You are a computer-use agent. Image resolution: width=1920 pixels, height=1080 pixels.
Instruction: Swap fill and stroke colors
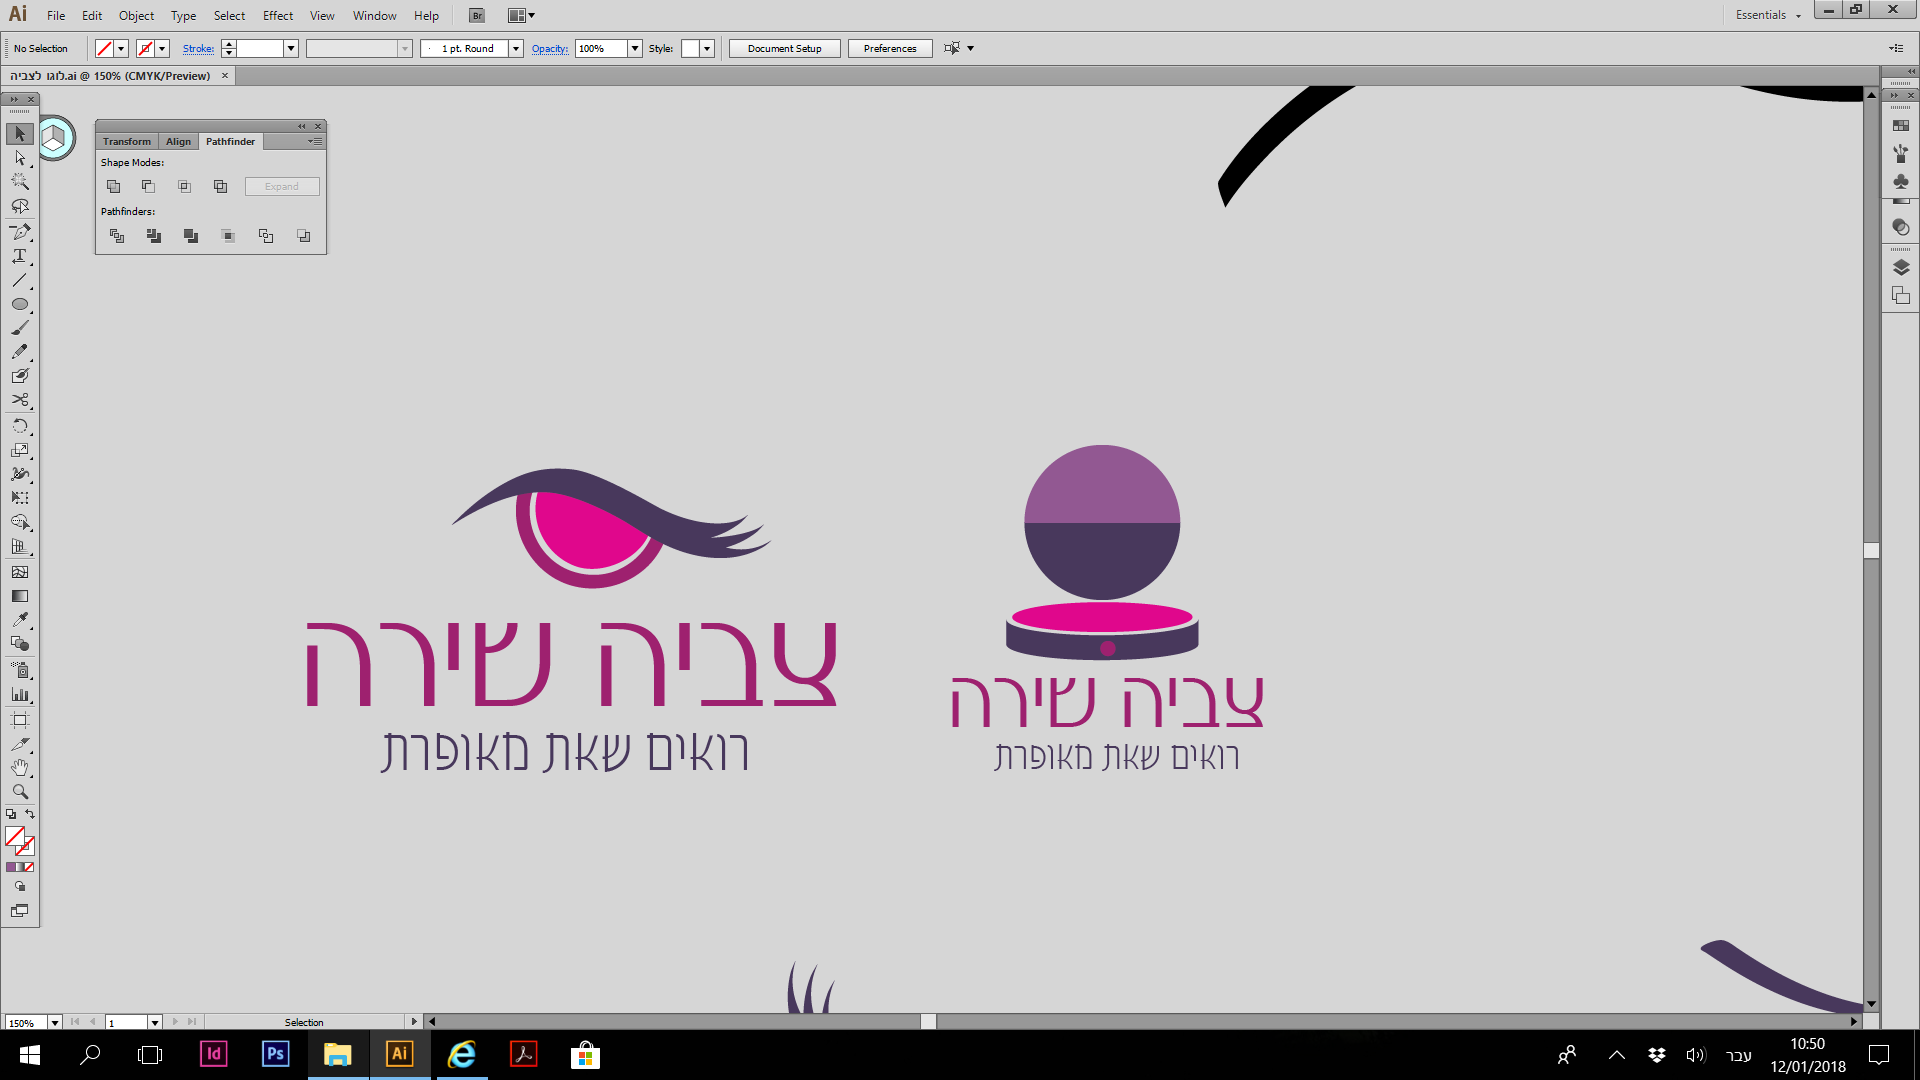click(x=30, y=814)
